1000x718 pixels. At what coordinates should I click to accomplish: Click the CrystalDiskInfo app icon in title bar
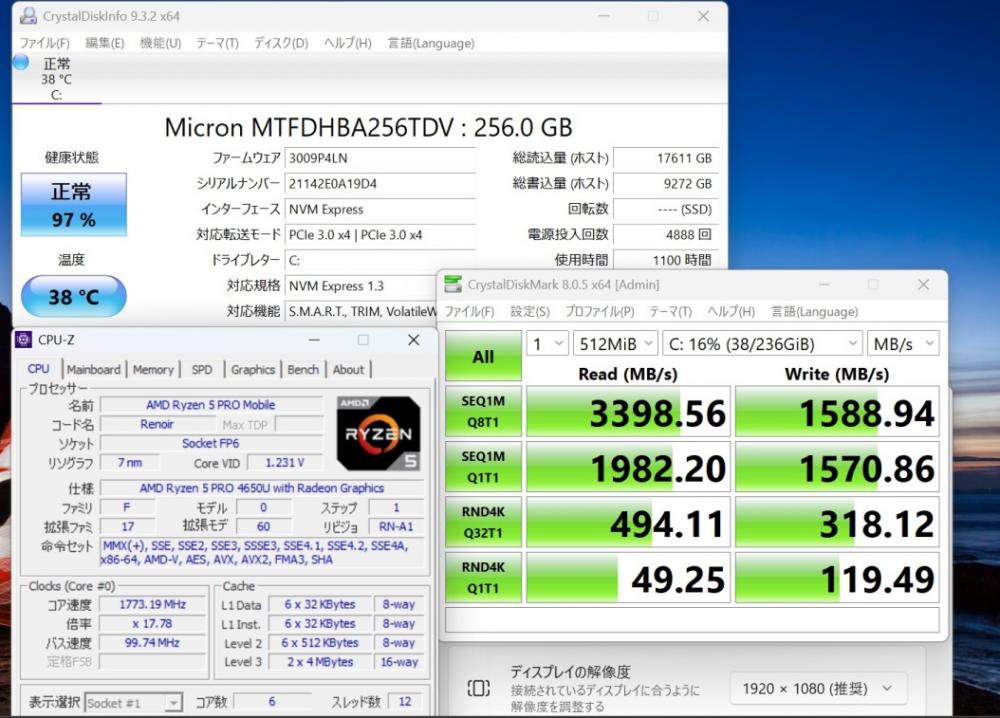click(28, 16)
